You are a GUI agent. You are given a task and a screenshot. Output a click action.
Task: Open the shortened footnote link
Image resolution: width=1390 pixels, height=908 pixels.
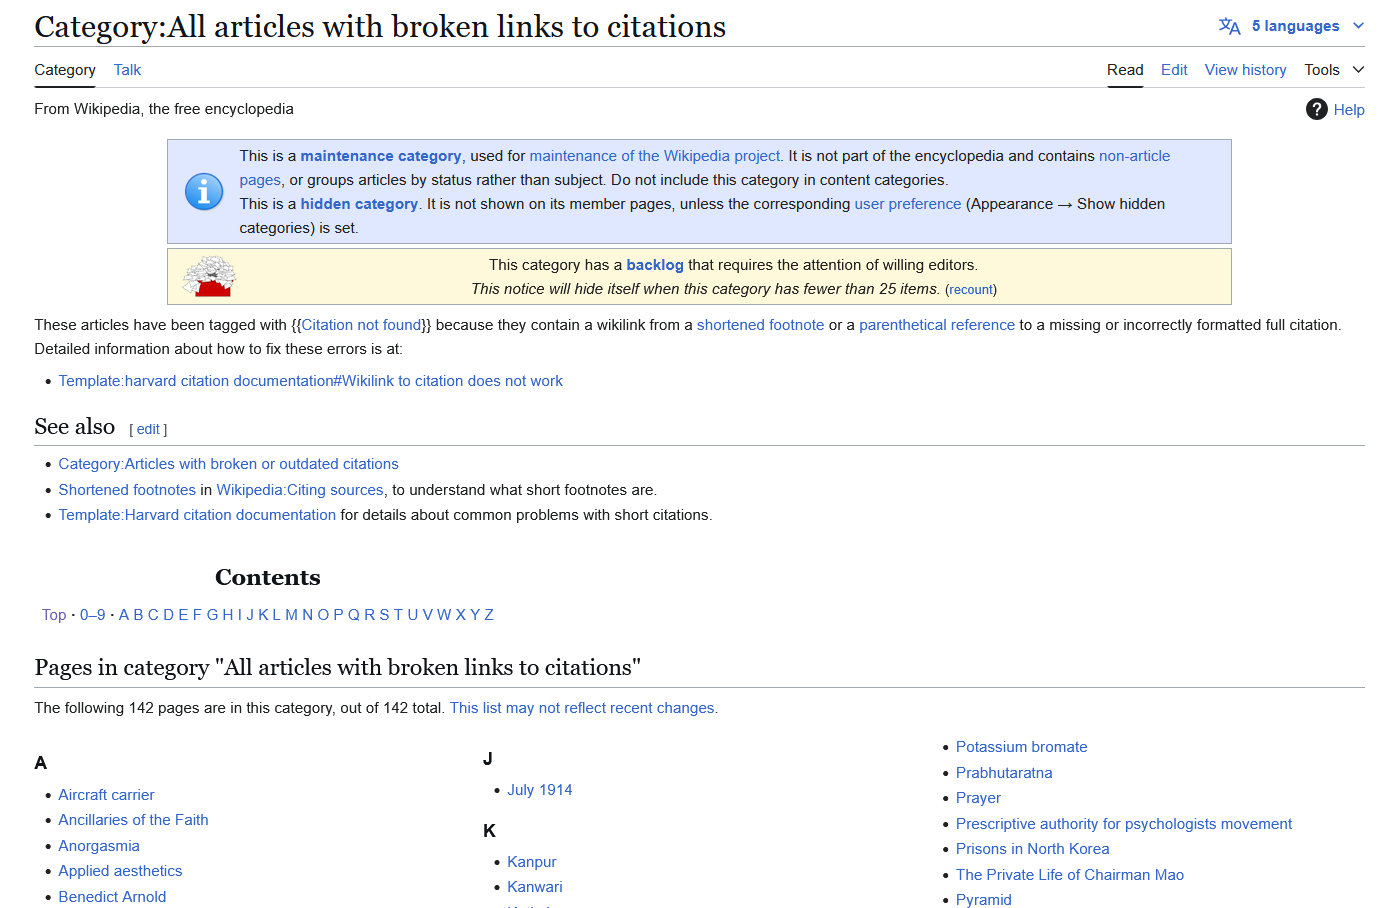[x=760, y=325]
